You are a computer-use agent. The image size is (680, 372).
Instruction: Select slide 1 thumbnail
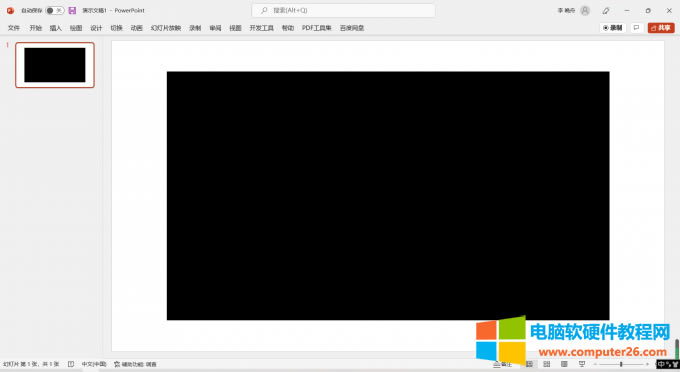tap(55, 65)
